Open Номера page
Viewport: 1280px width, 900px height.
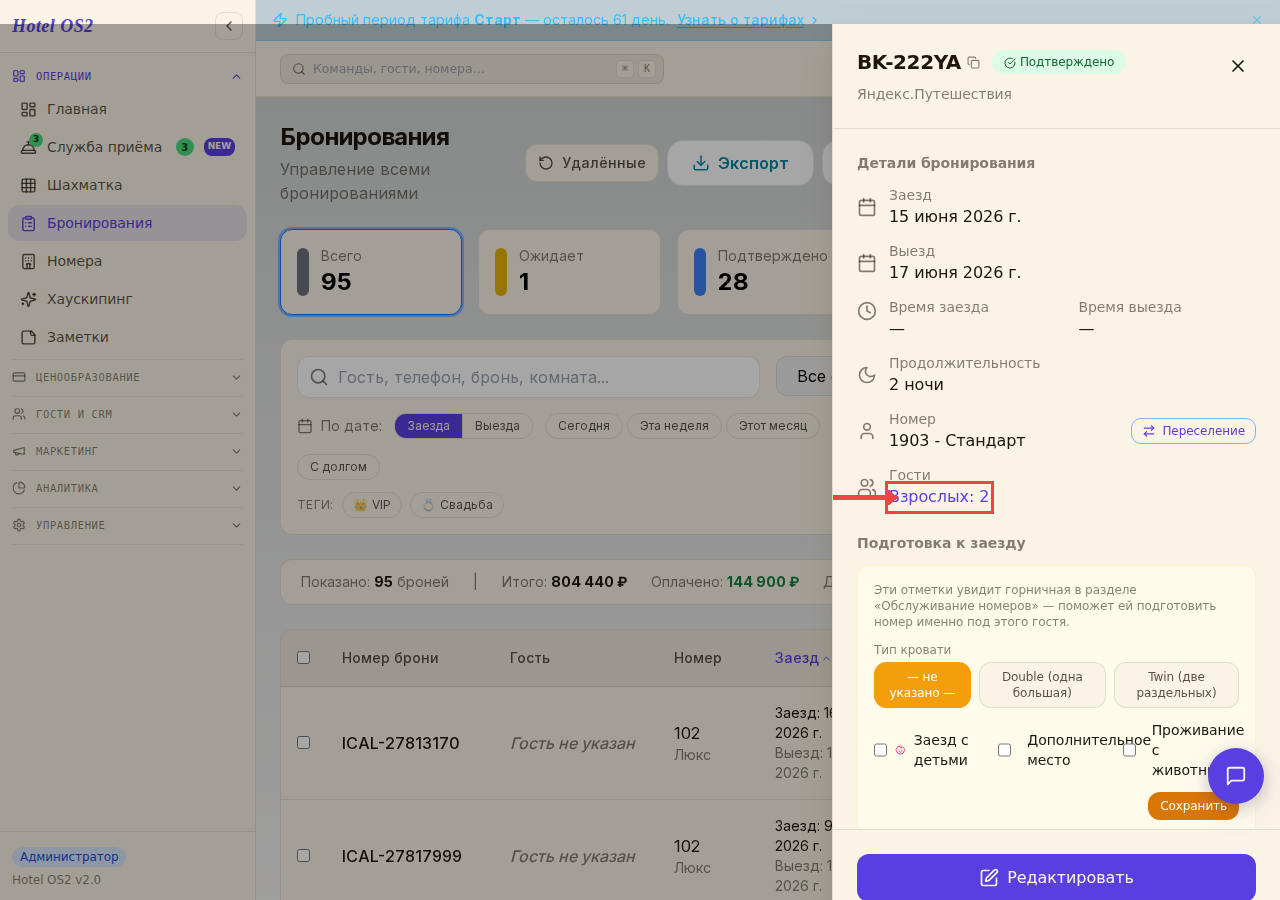pyautogui.click(x=127, y=261)
